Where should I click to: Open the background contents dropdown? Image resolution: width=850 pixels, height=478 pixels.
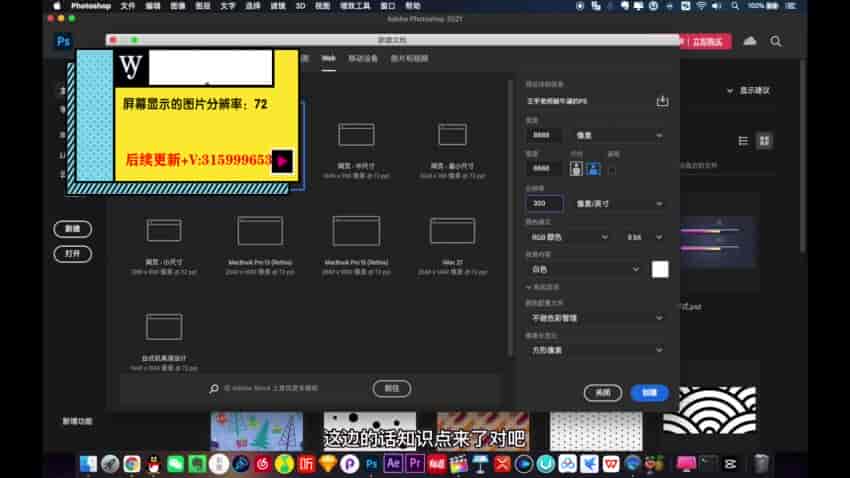(584, 269)
